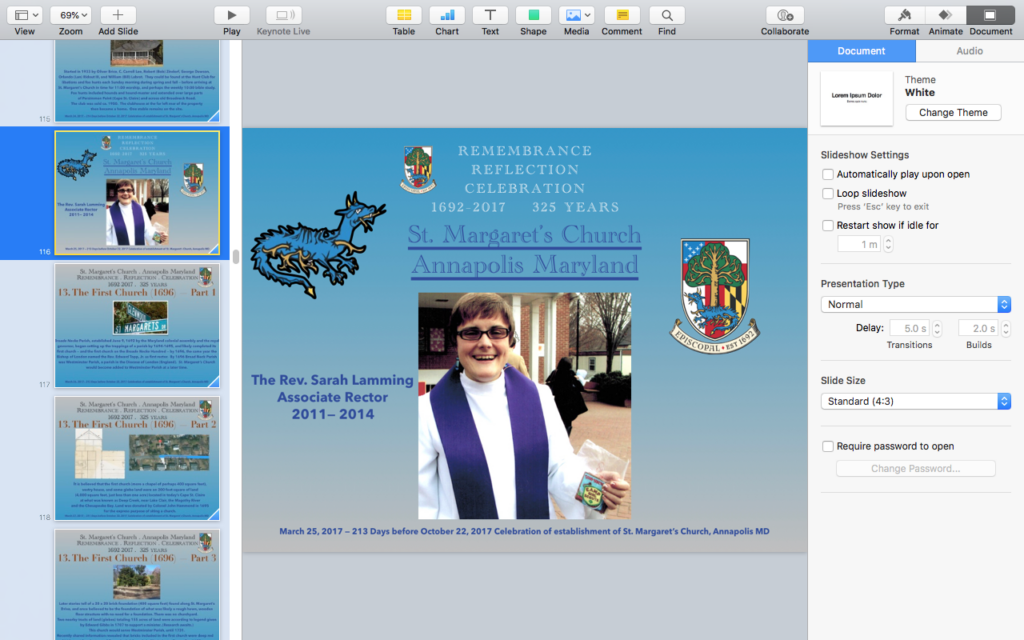Screen dimensions: 1024x640
Task: Select the blue dragon image on slide
Action: pos(317,245)
